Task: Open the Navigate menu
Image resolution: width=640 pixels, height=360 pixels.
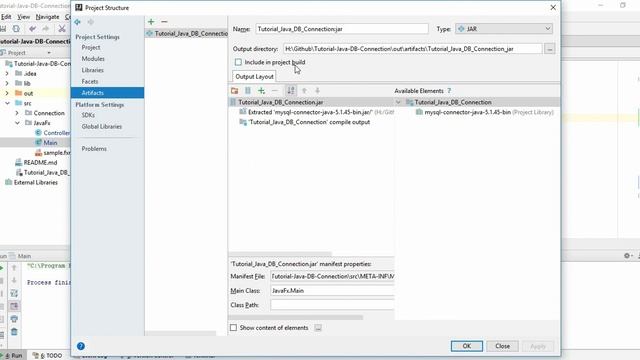Action: [47, 17]
